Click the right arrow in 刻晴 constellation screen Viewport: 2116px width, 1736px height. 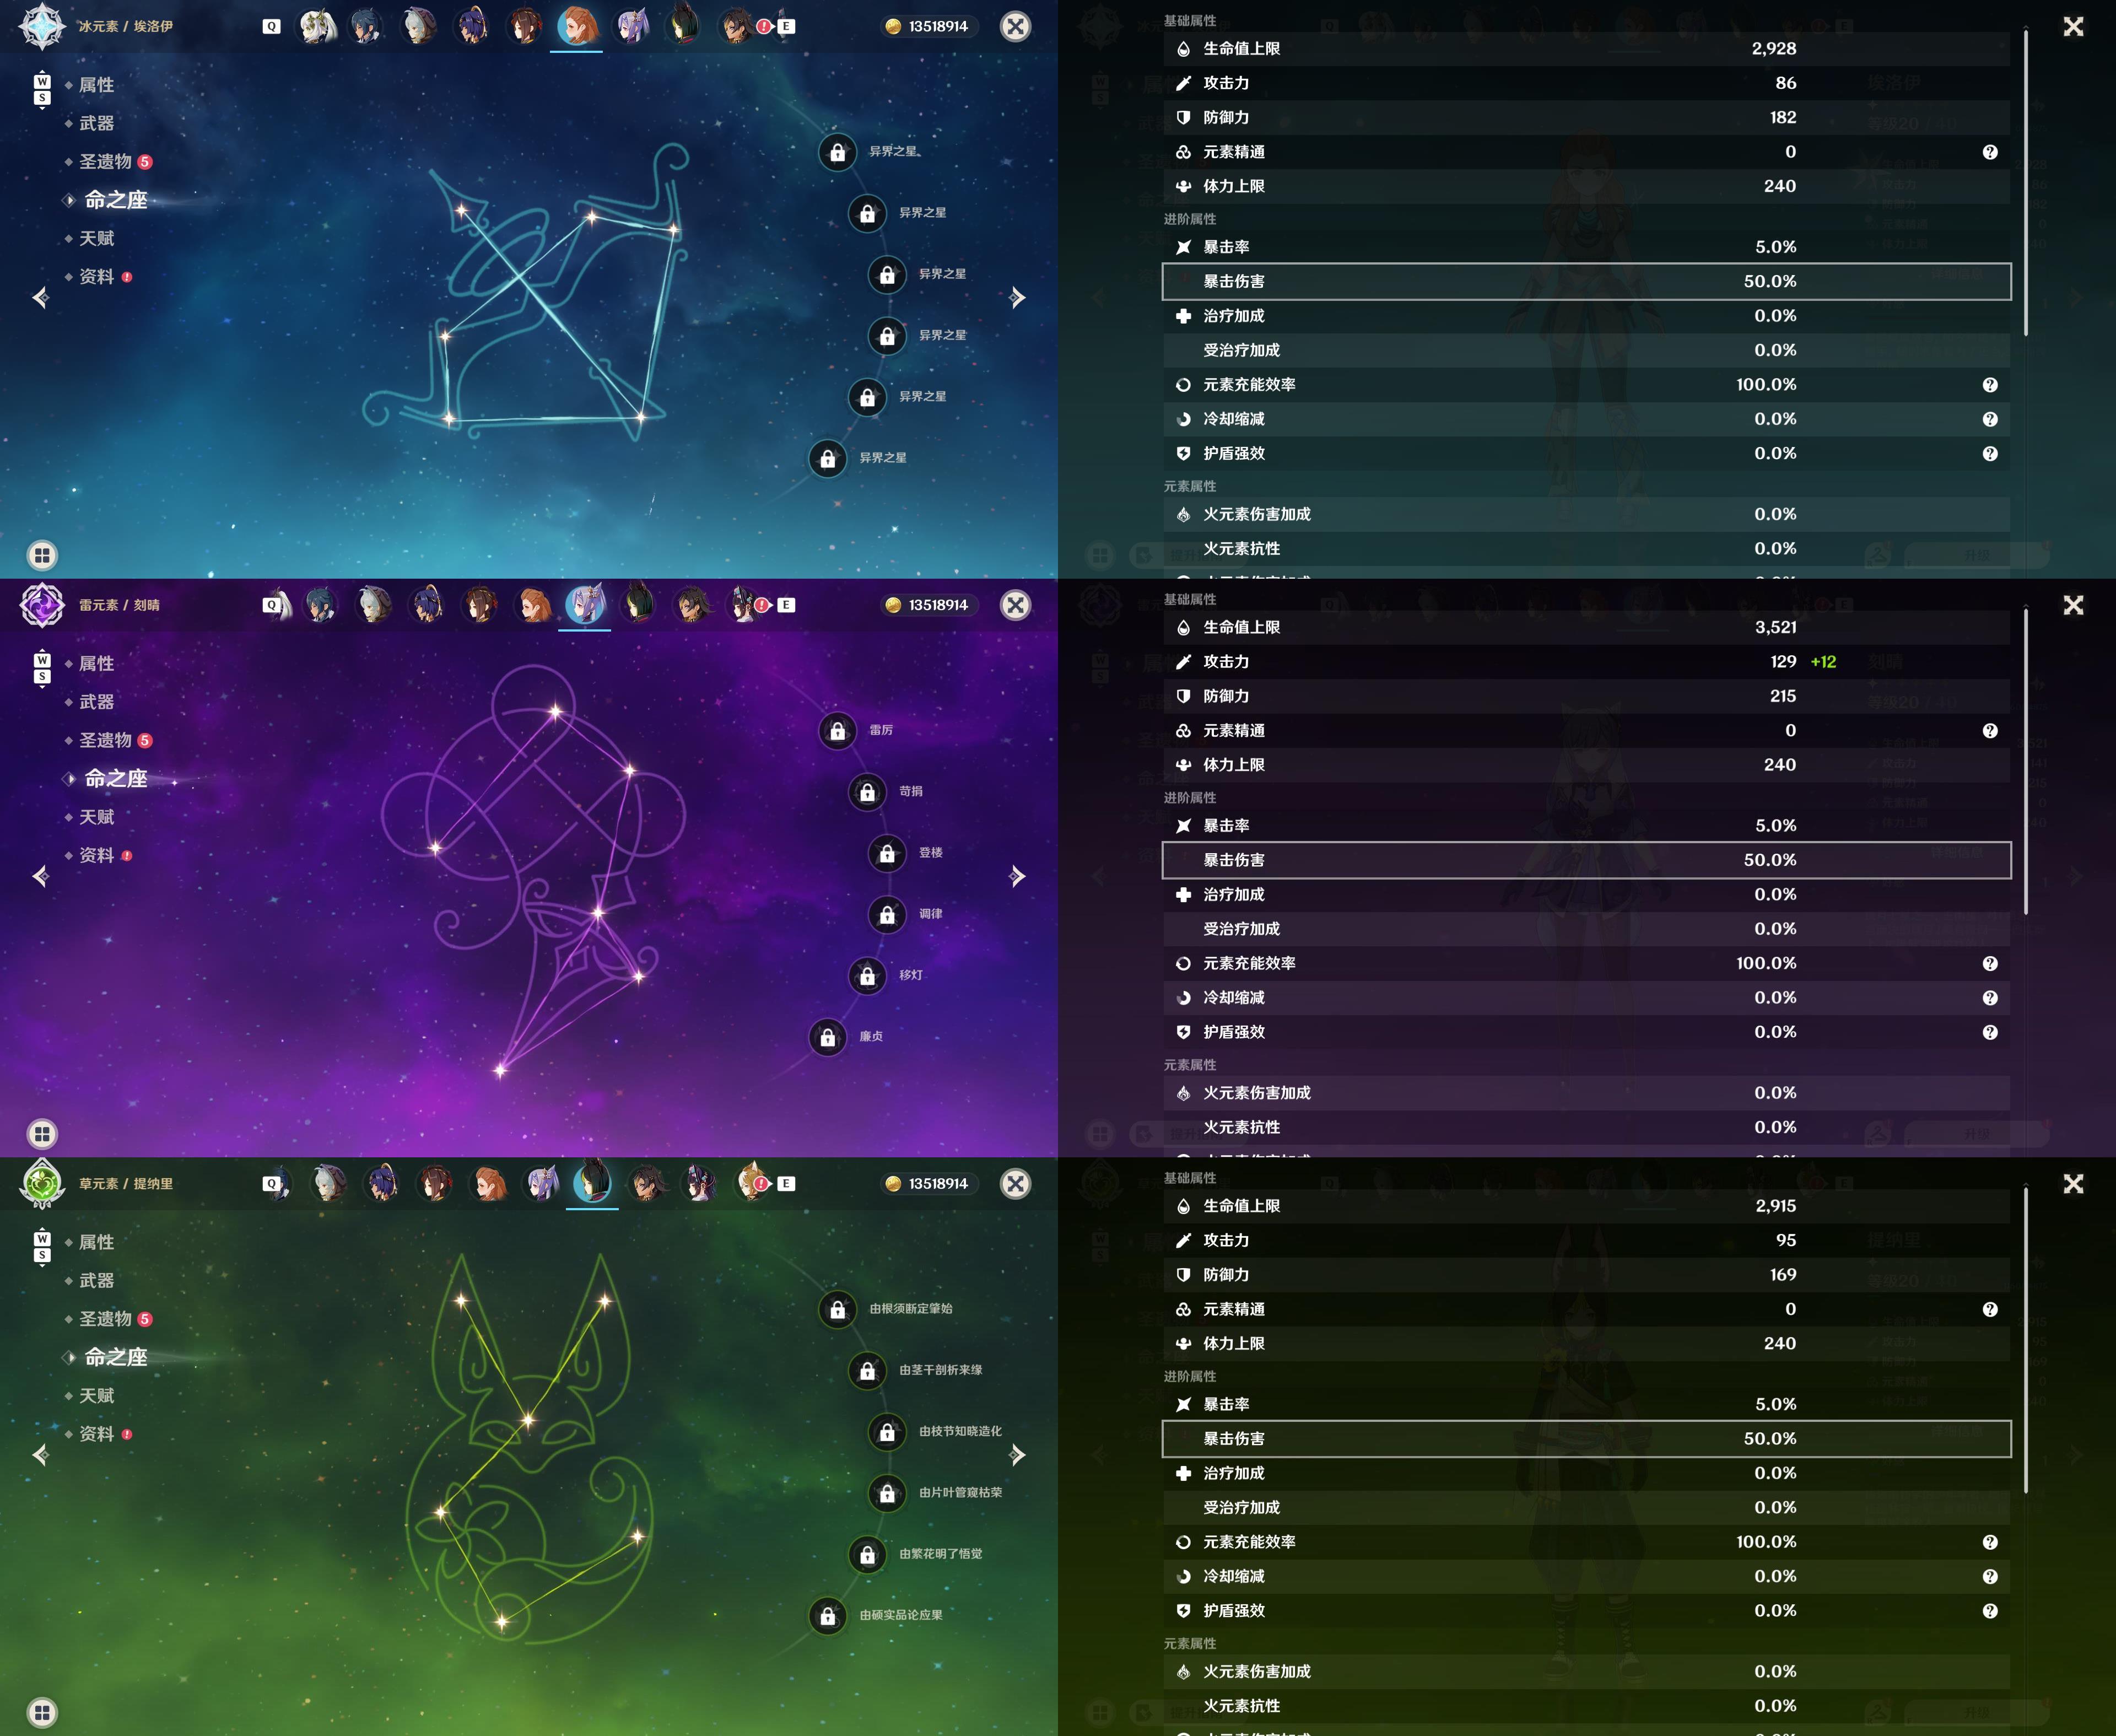tap(1017, 876)
